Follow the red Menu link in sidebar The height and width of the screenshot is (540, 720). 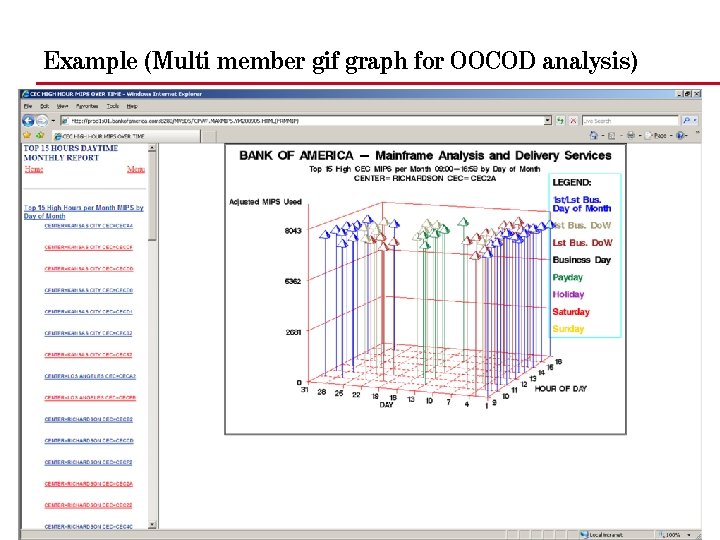[136, 169]
